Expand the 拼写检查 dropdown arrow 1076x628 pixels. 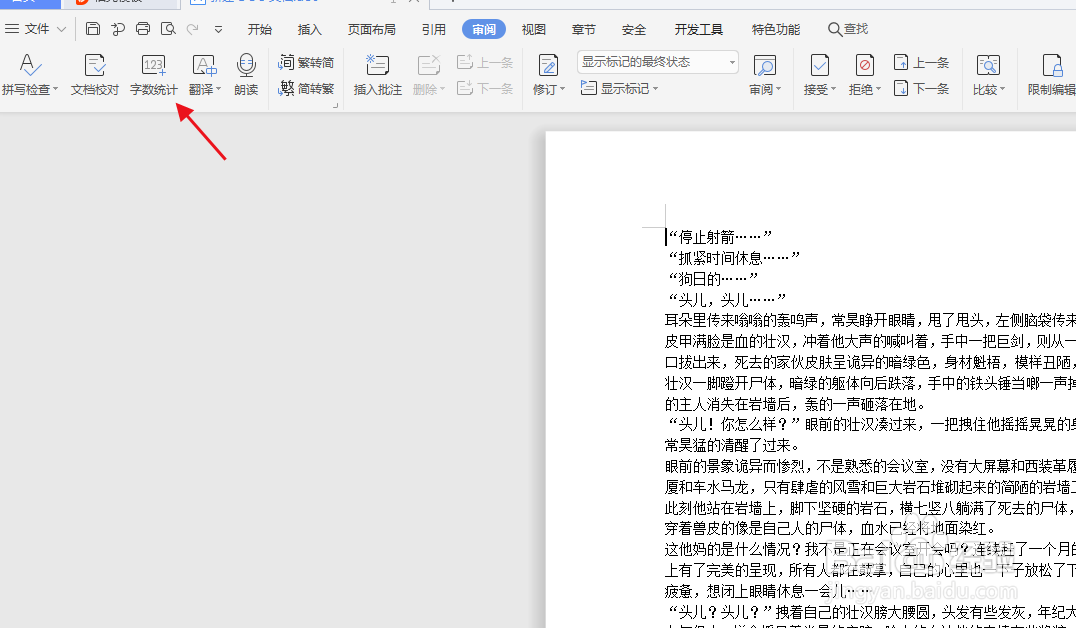click(56, 89)
